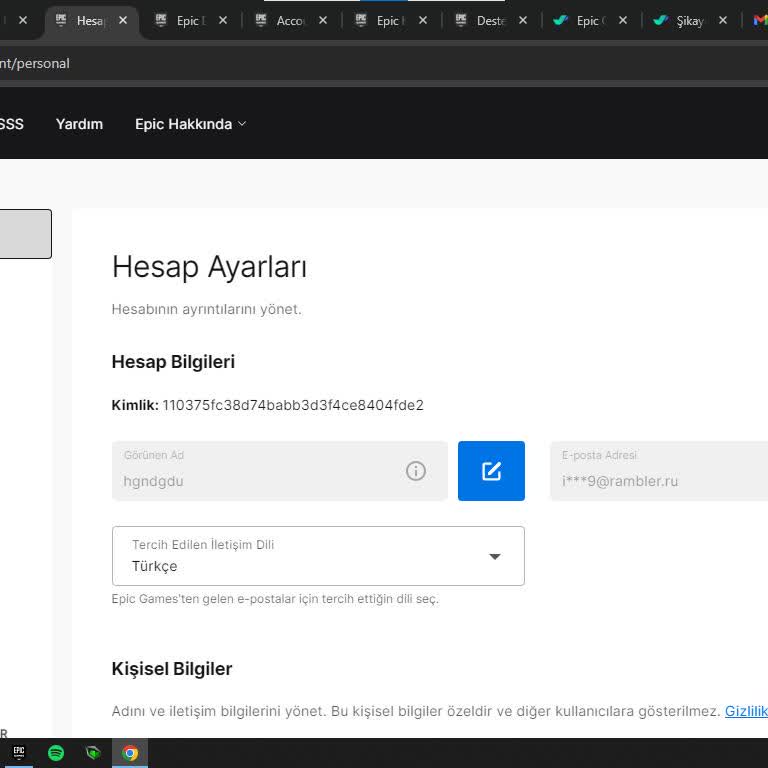Expand the Epic Hakkında menu
Screen dimensions: 768x768
click(x=191, y=124)
